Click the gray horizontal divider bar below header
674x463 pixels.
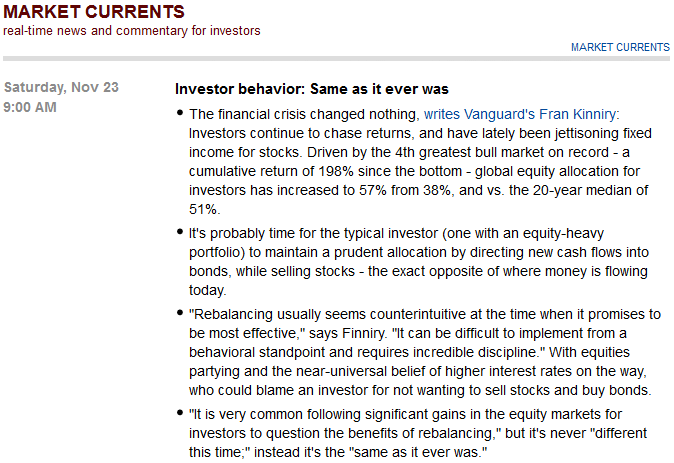coord(336,58)
